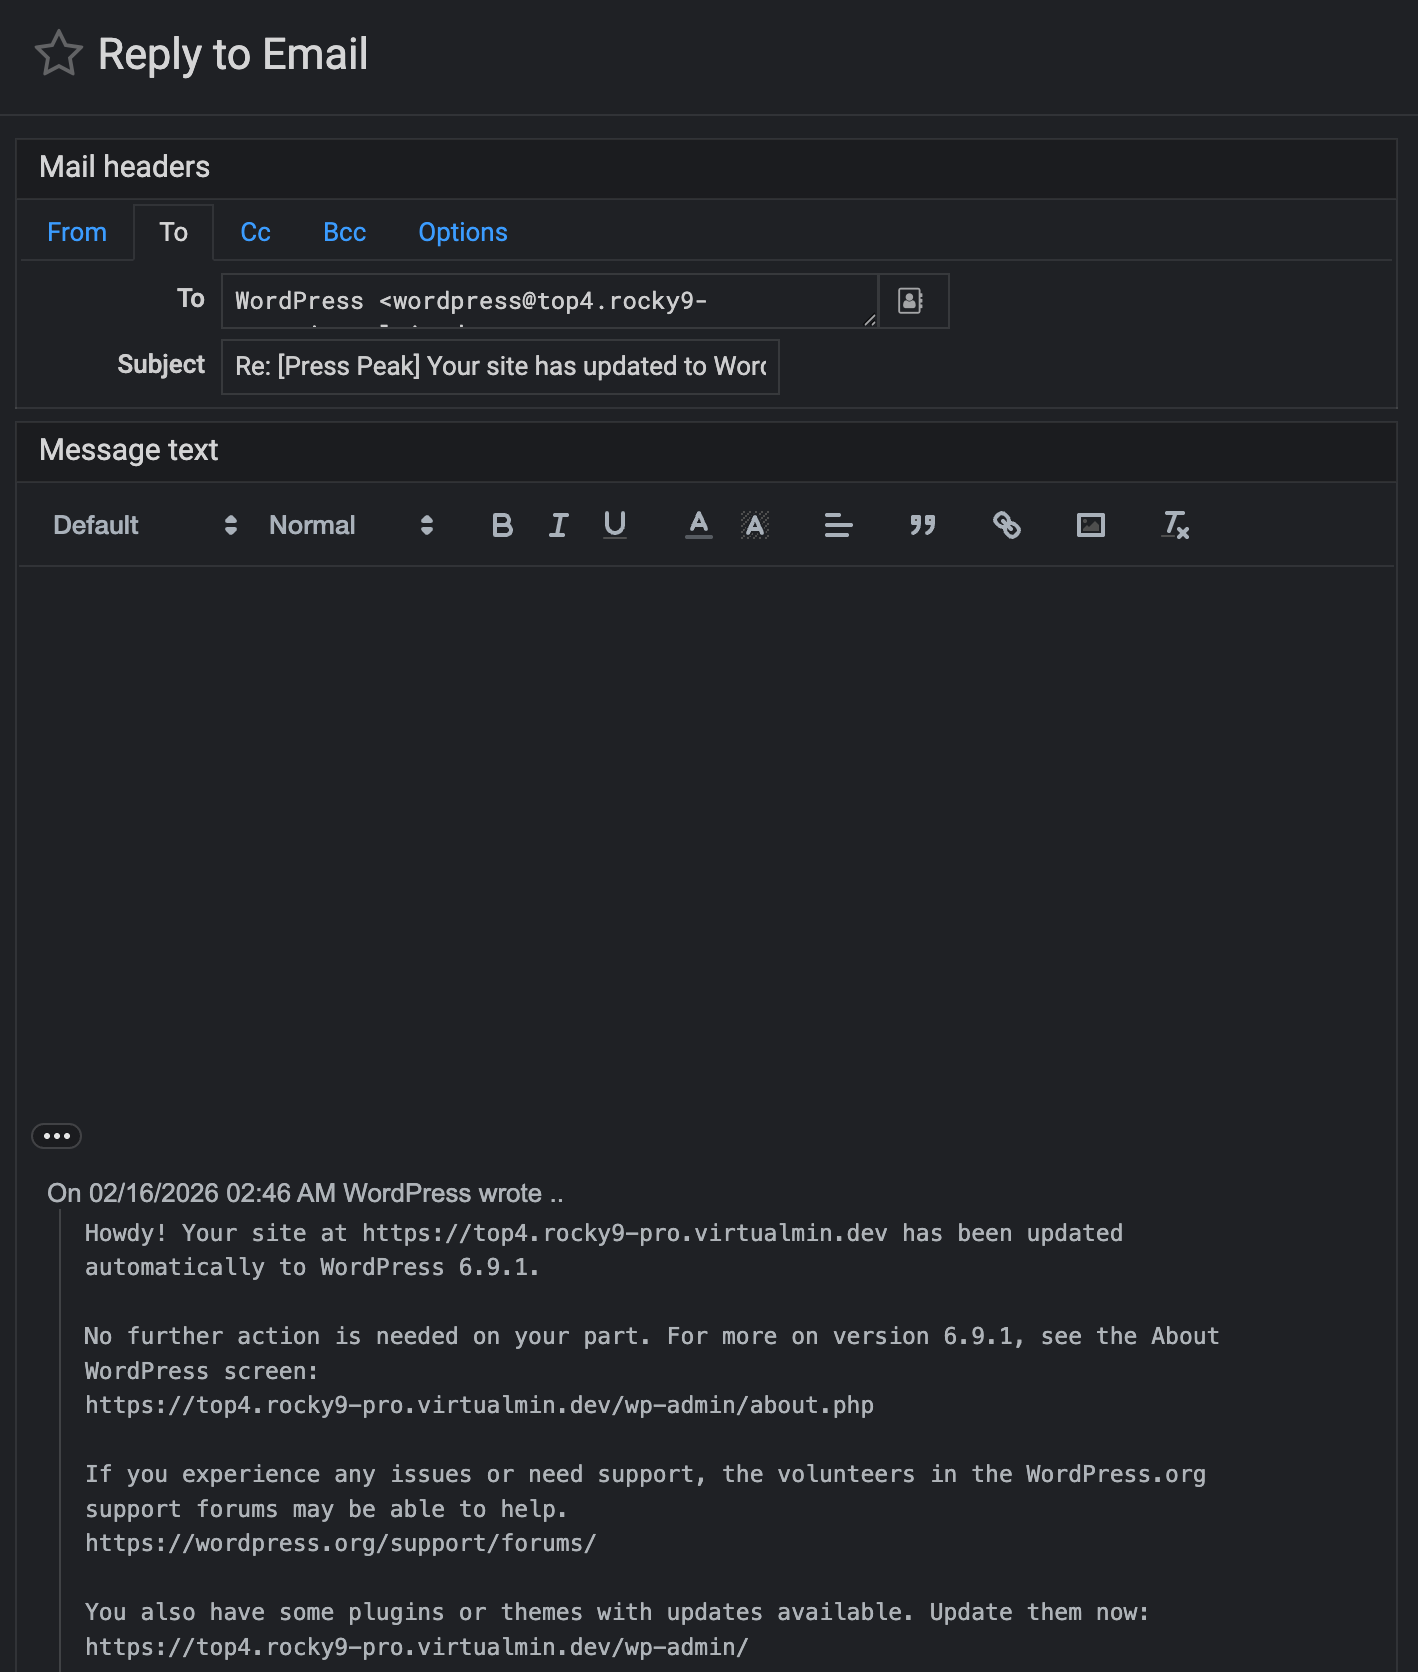Insert a link into the message
Viewport: 1418px width, 1672px height.
[1006, 525]
